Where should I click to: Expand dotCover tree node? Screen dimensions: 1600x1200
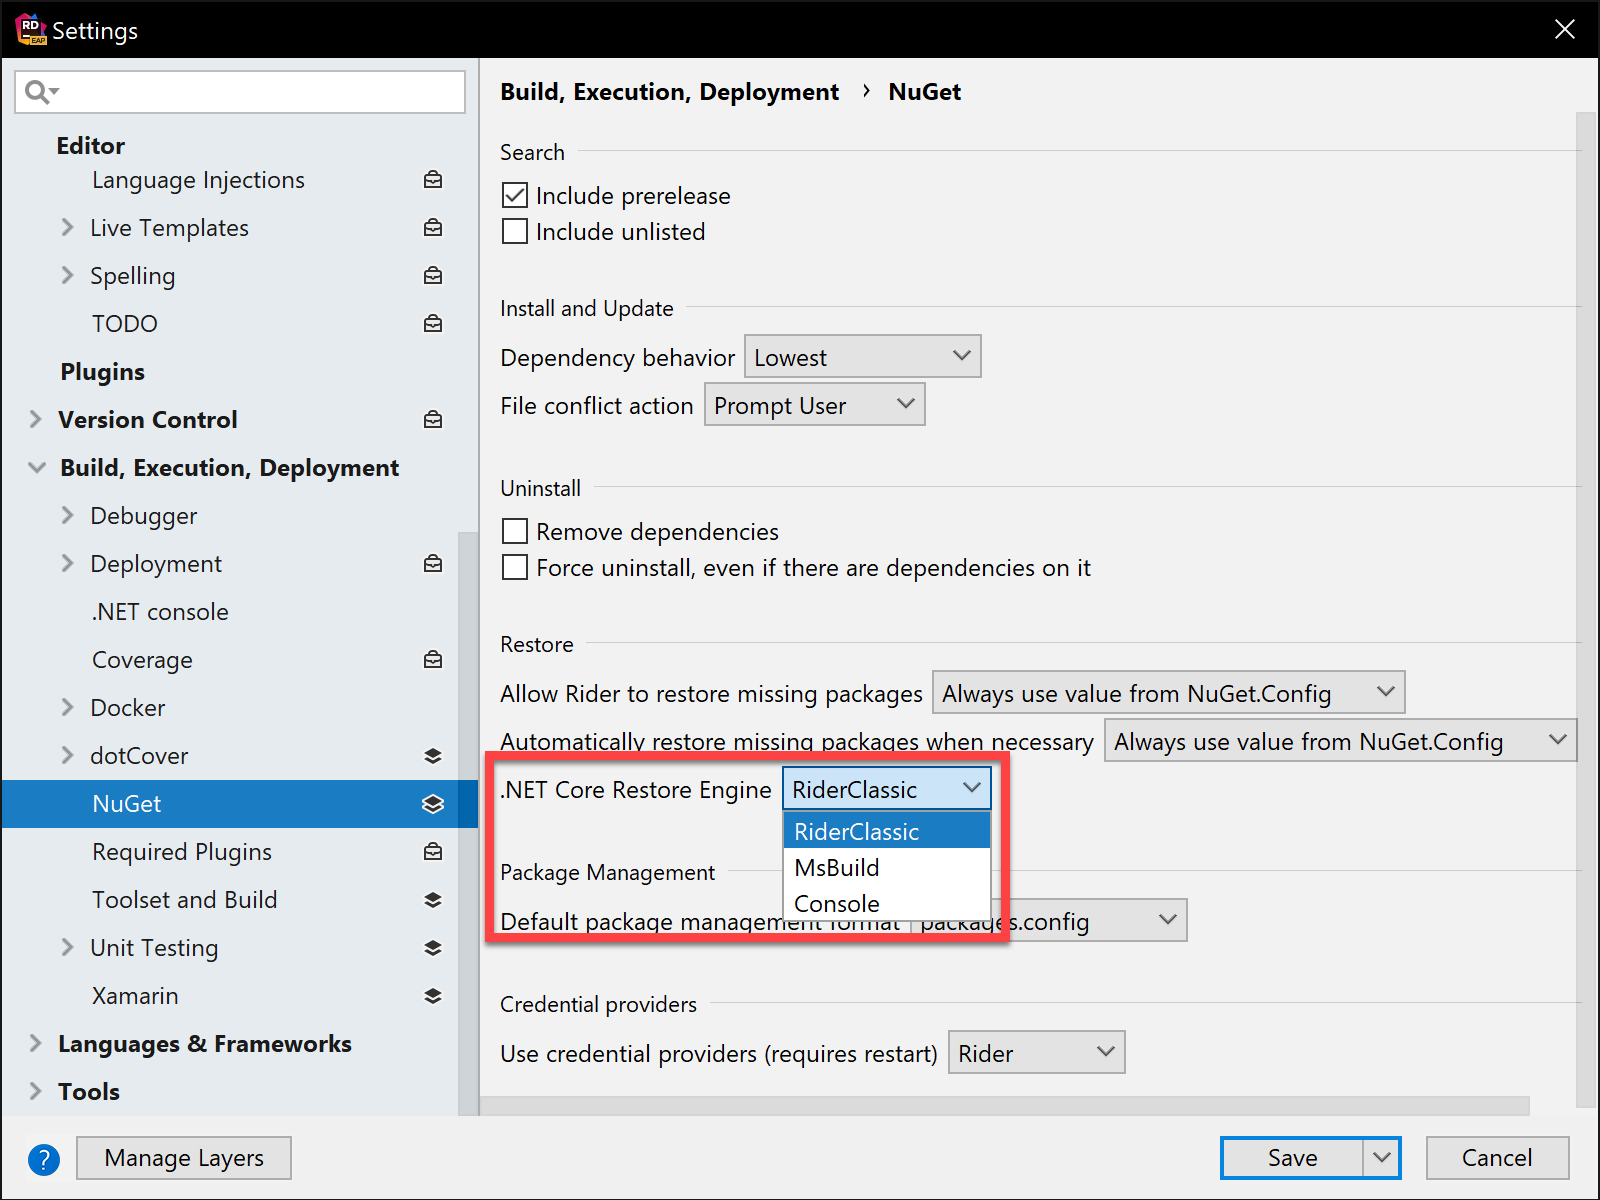point(67,755)
